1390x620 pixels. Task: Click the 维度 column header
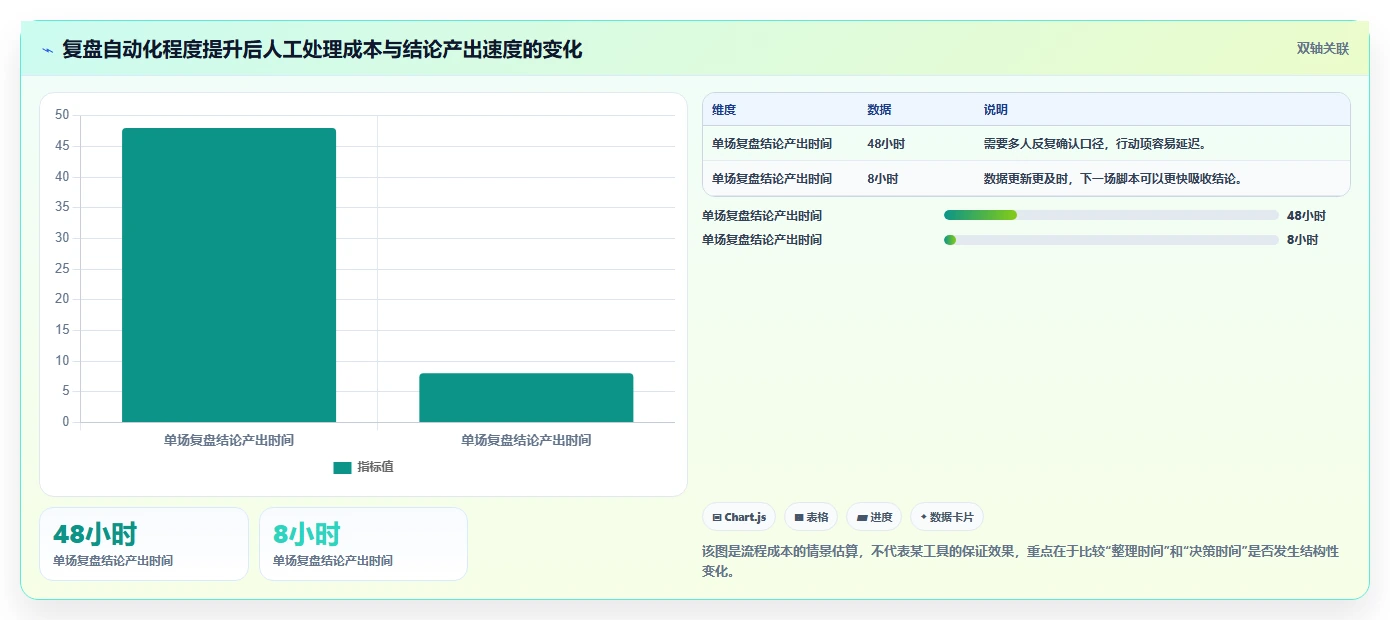click(724, 110)
